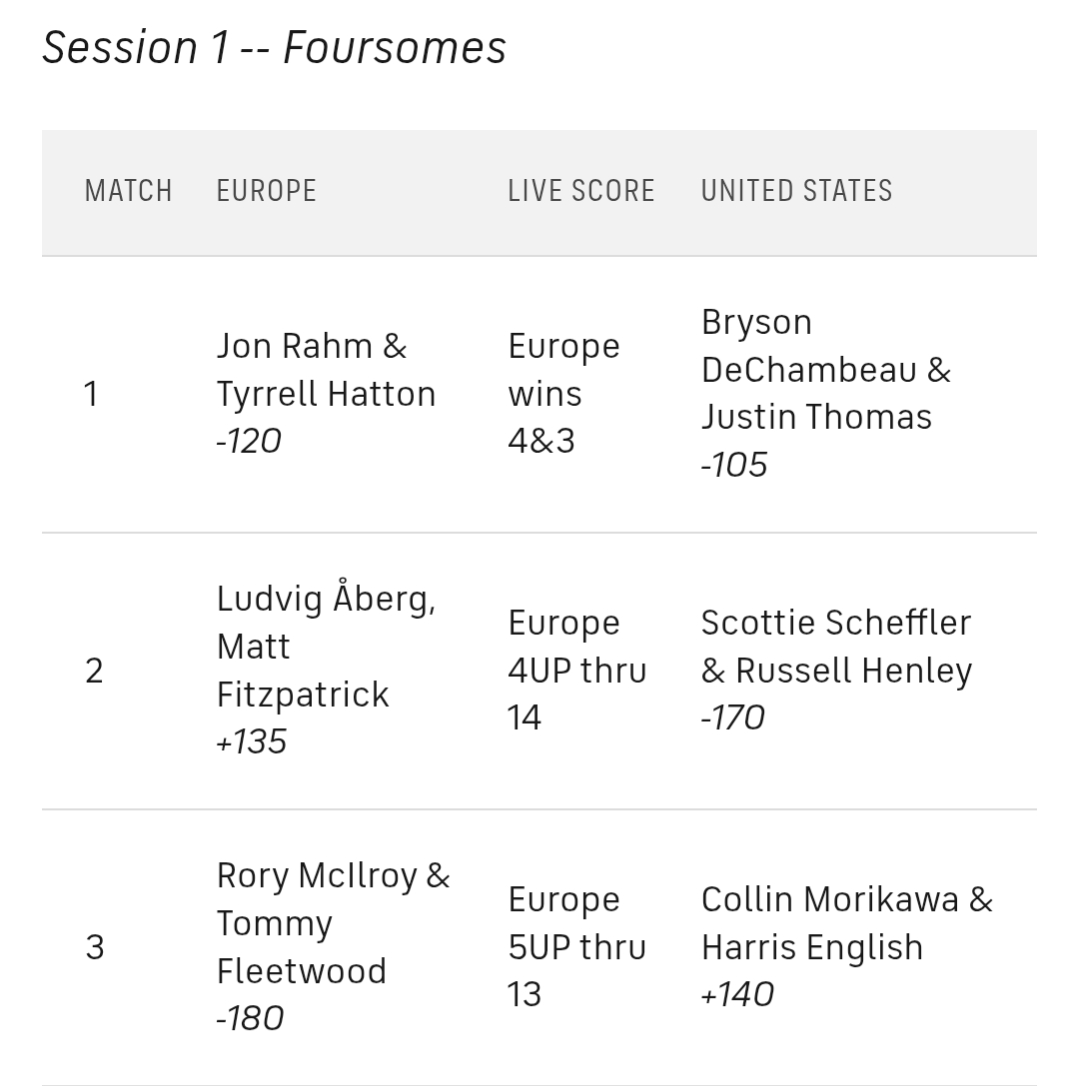Select Collin Morikawa & Harris English pairing
Viewport: 1079px width, 1086px height.
coord(846,923)
